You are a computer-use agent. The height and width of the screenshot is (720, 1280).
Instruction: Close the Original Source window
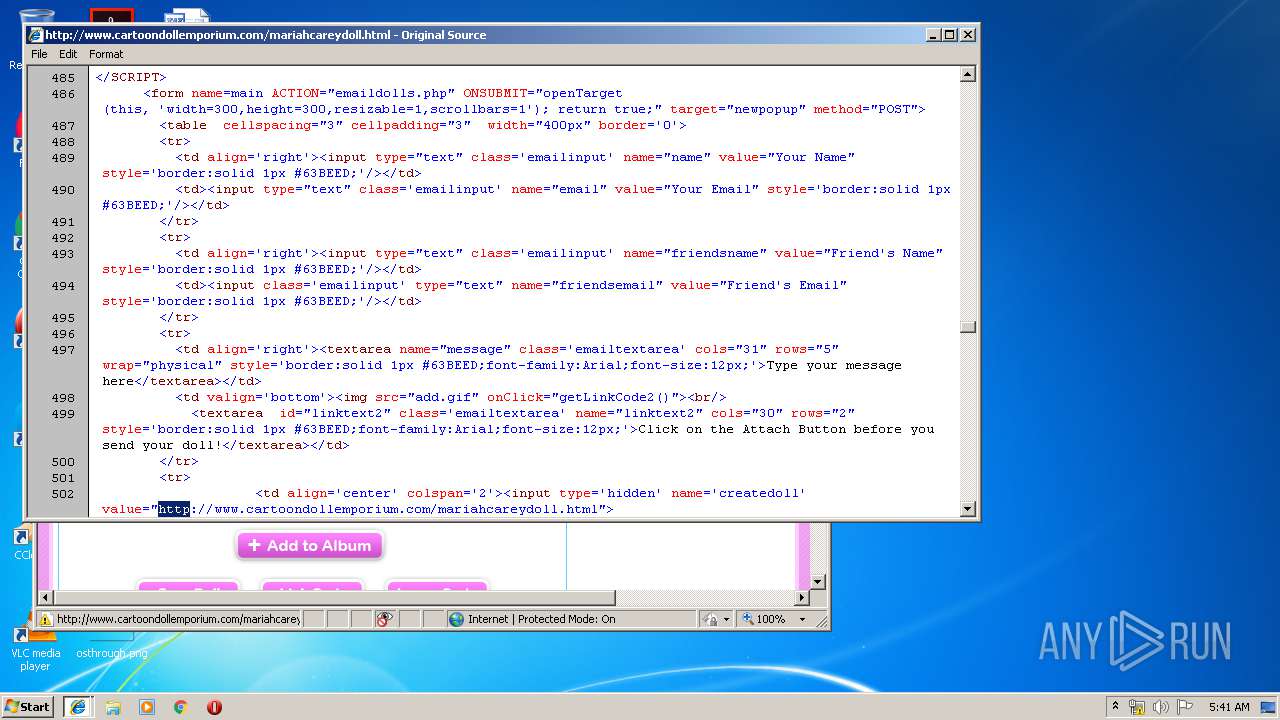coord(968,35)
